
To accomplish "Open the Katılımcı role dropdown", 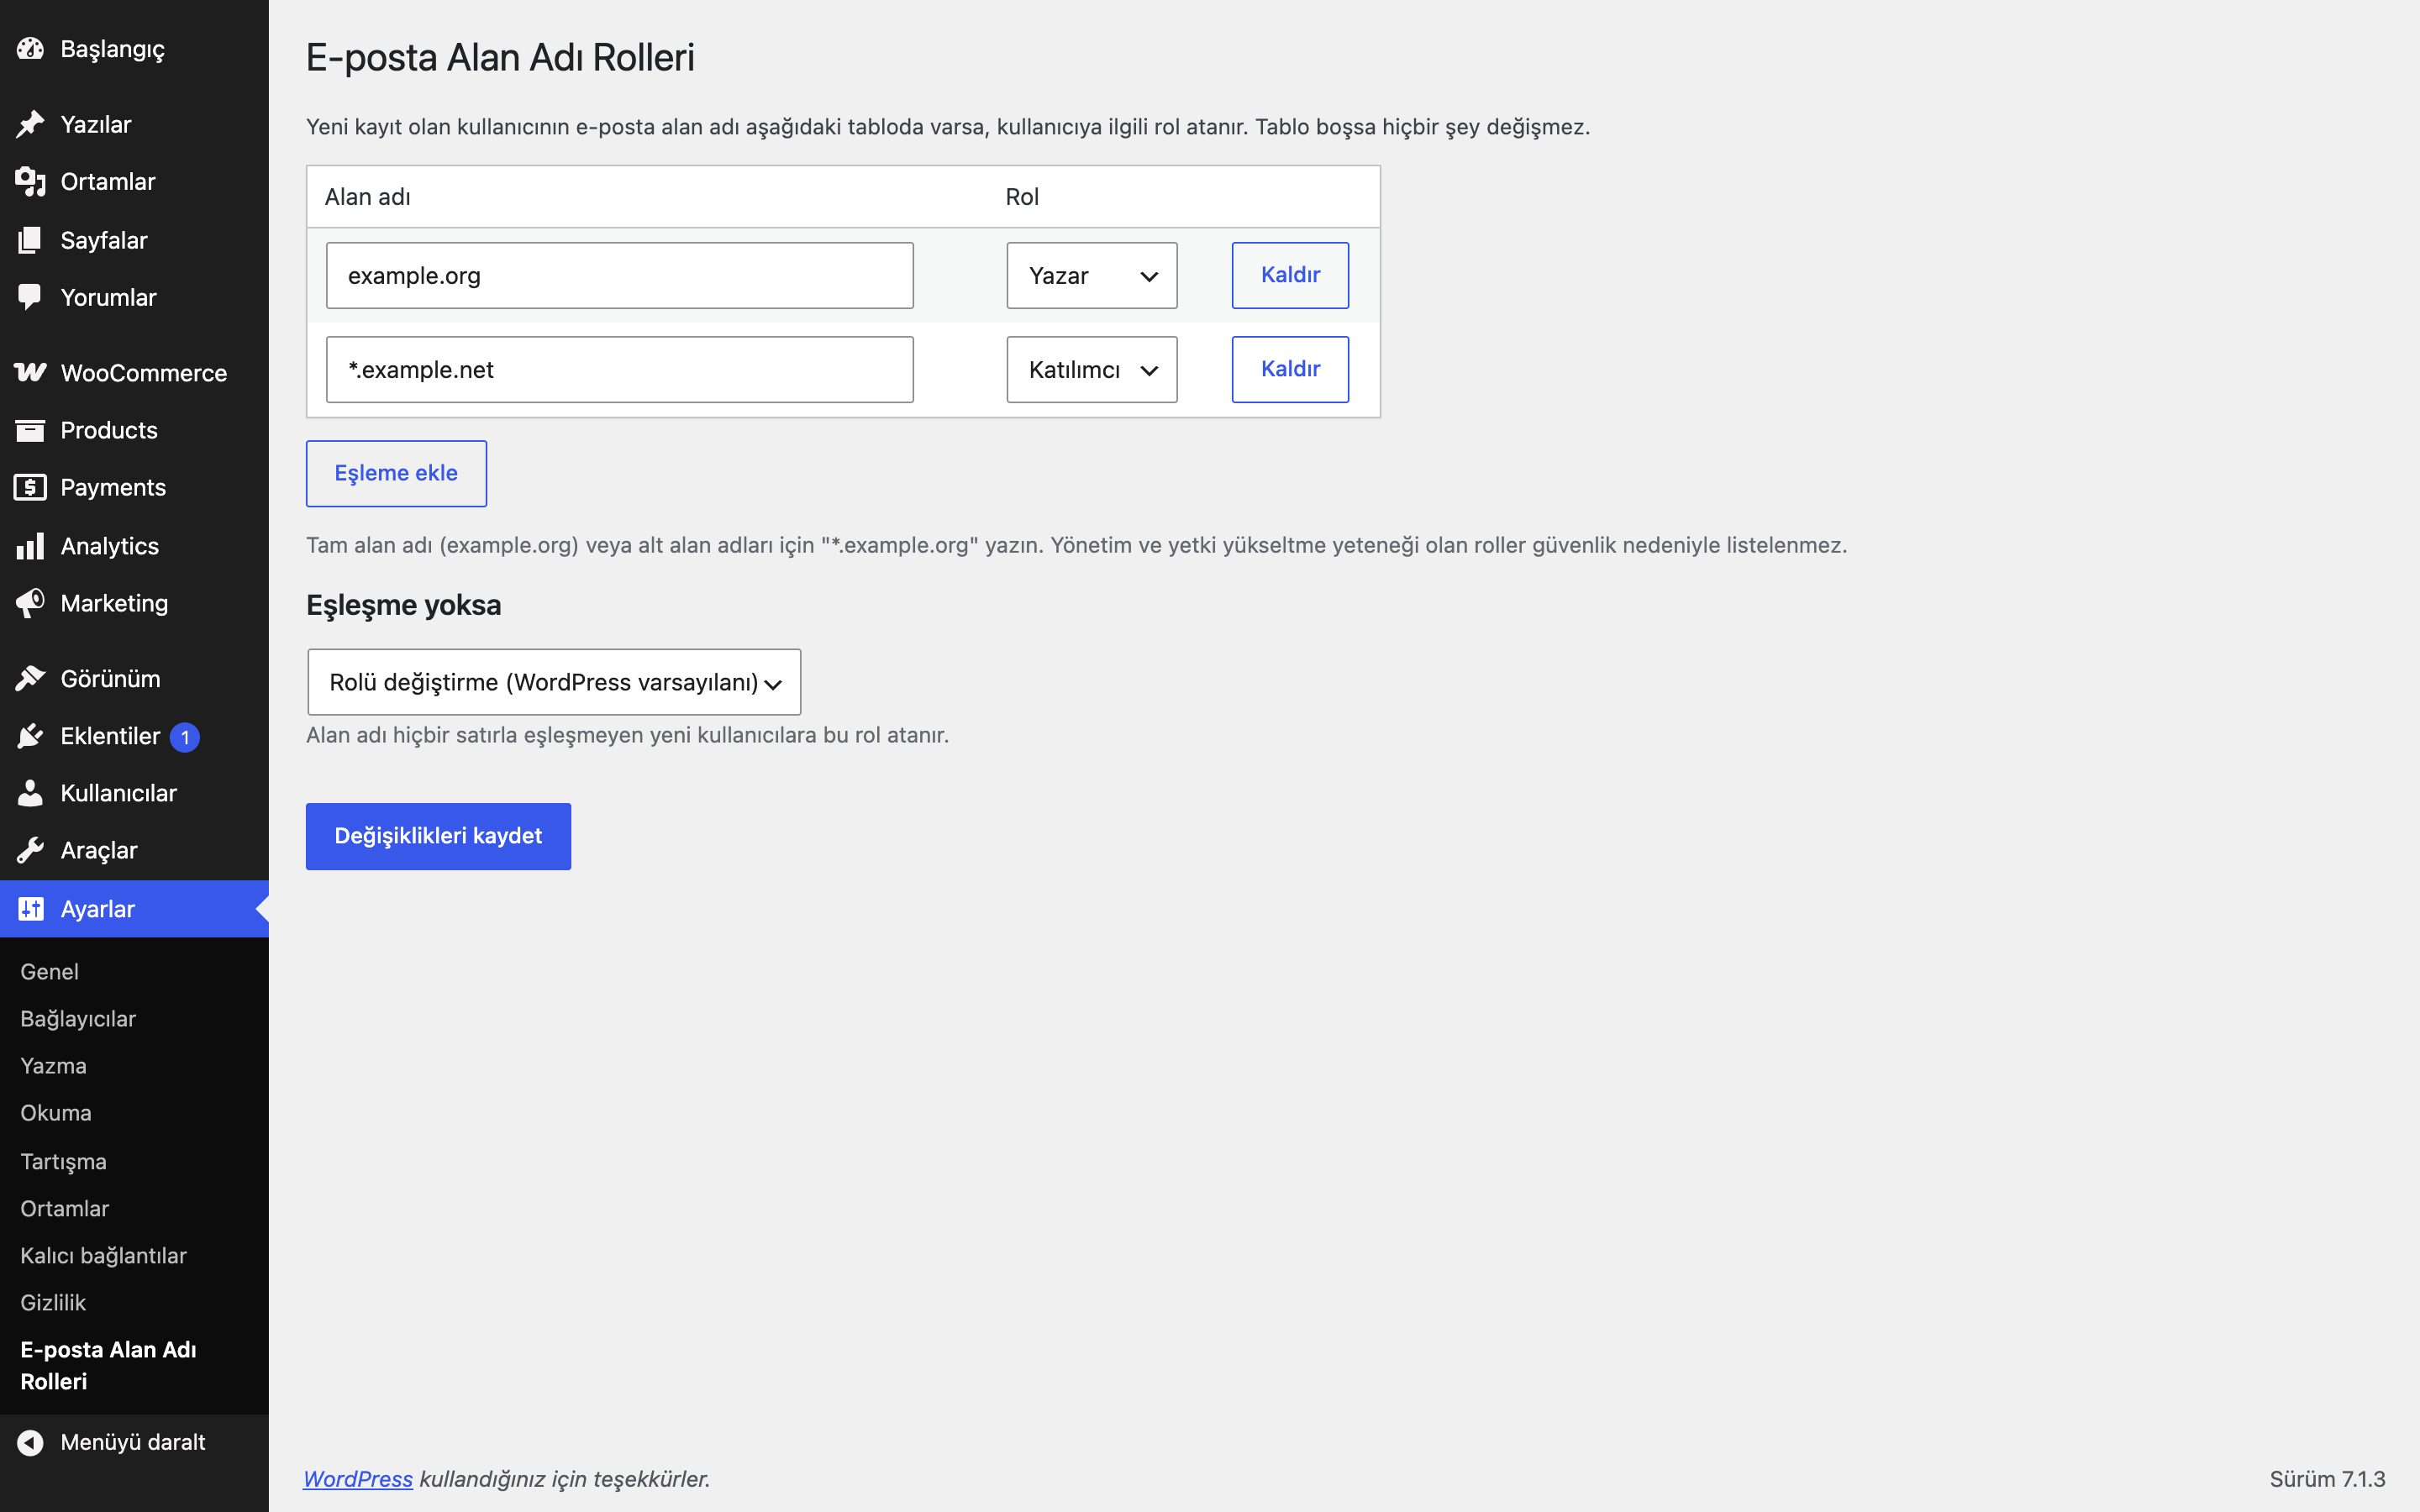I will (1091, 369).
